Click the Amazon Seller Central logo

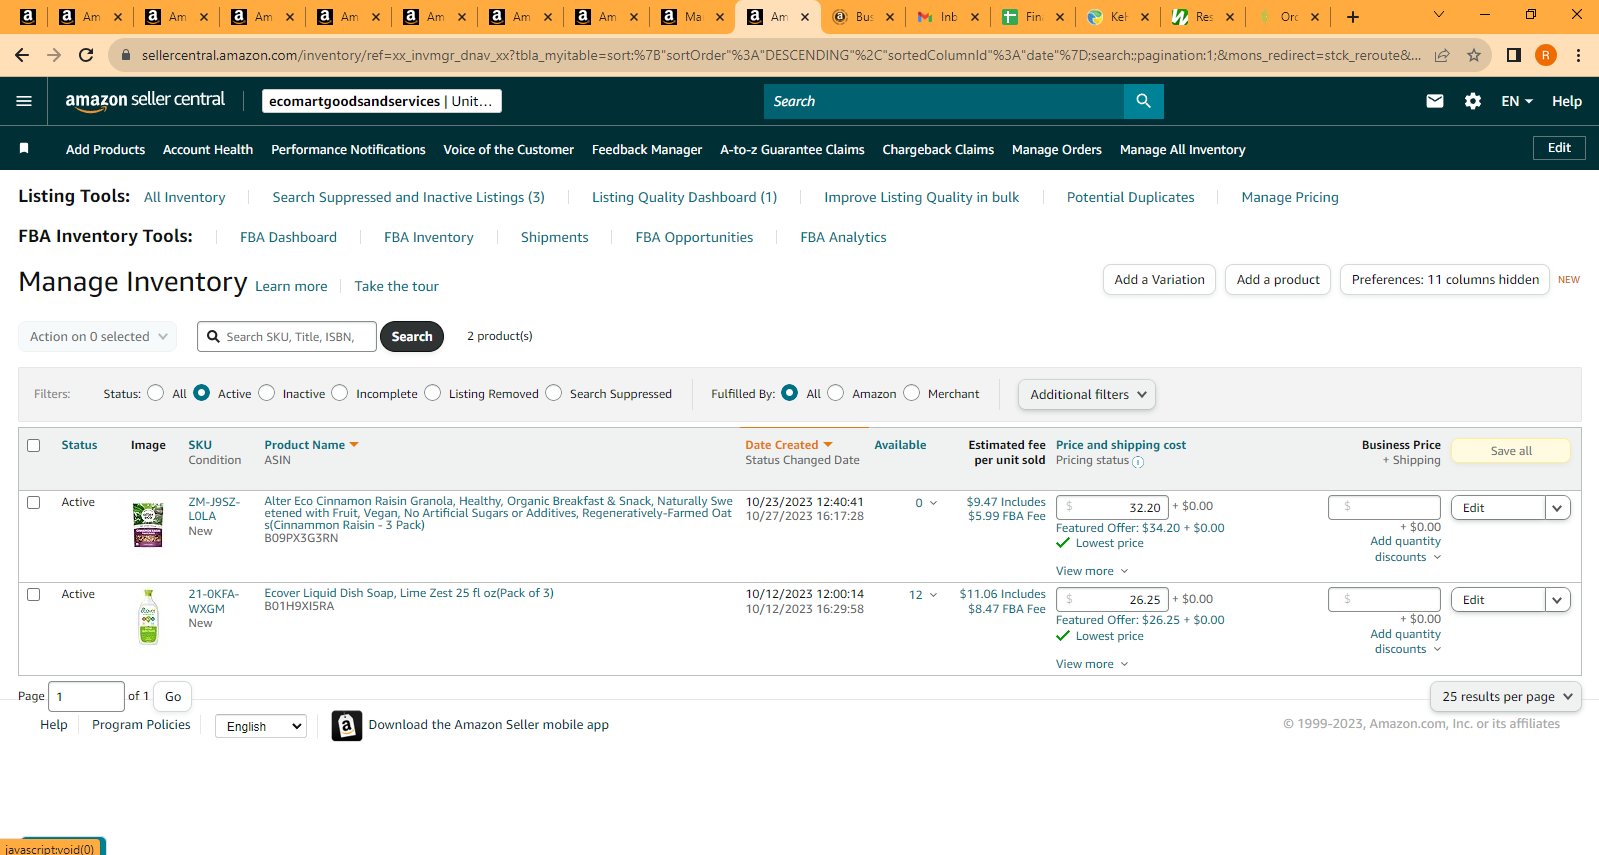[x=145, y=100]
